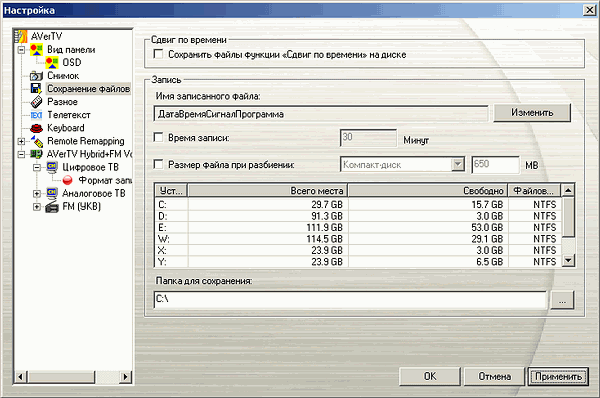Click the Телетекст TEXT icon
Screen dimensions: 600x398
(x=36, y=115)
